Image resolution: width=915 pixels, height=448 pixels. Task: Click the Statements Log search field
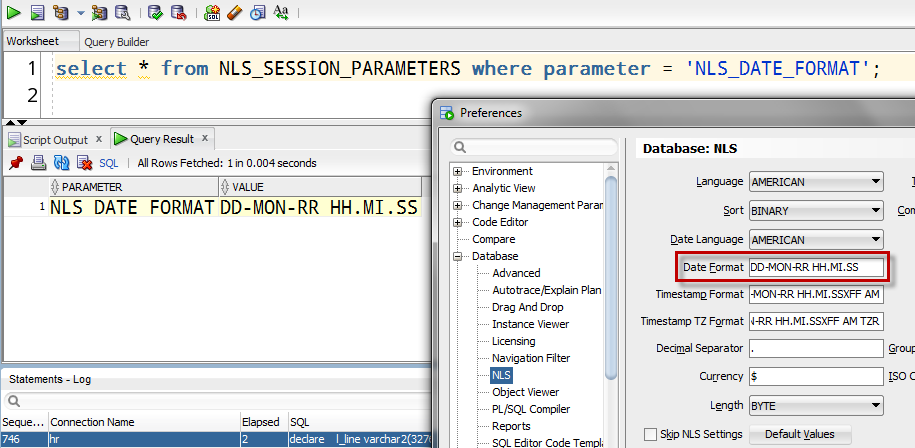(x=216, y=401)
